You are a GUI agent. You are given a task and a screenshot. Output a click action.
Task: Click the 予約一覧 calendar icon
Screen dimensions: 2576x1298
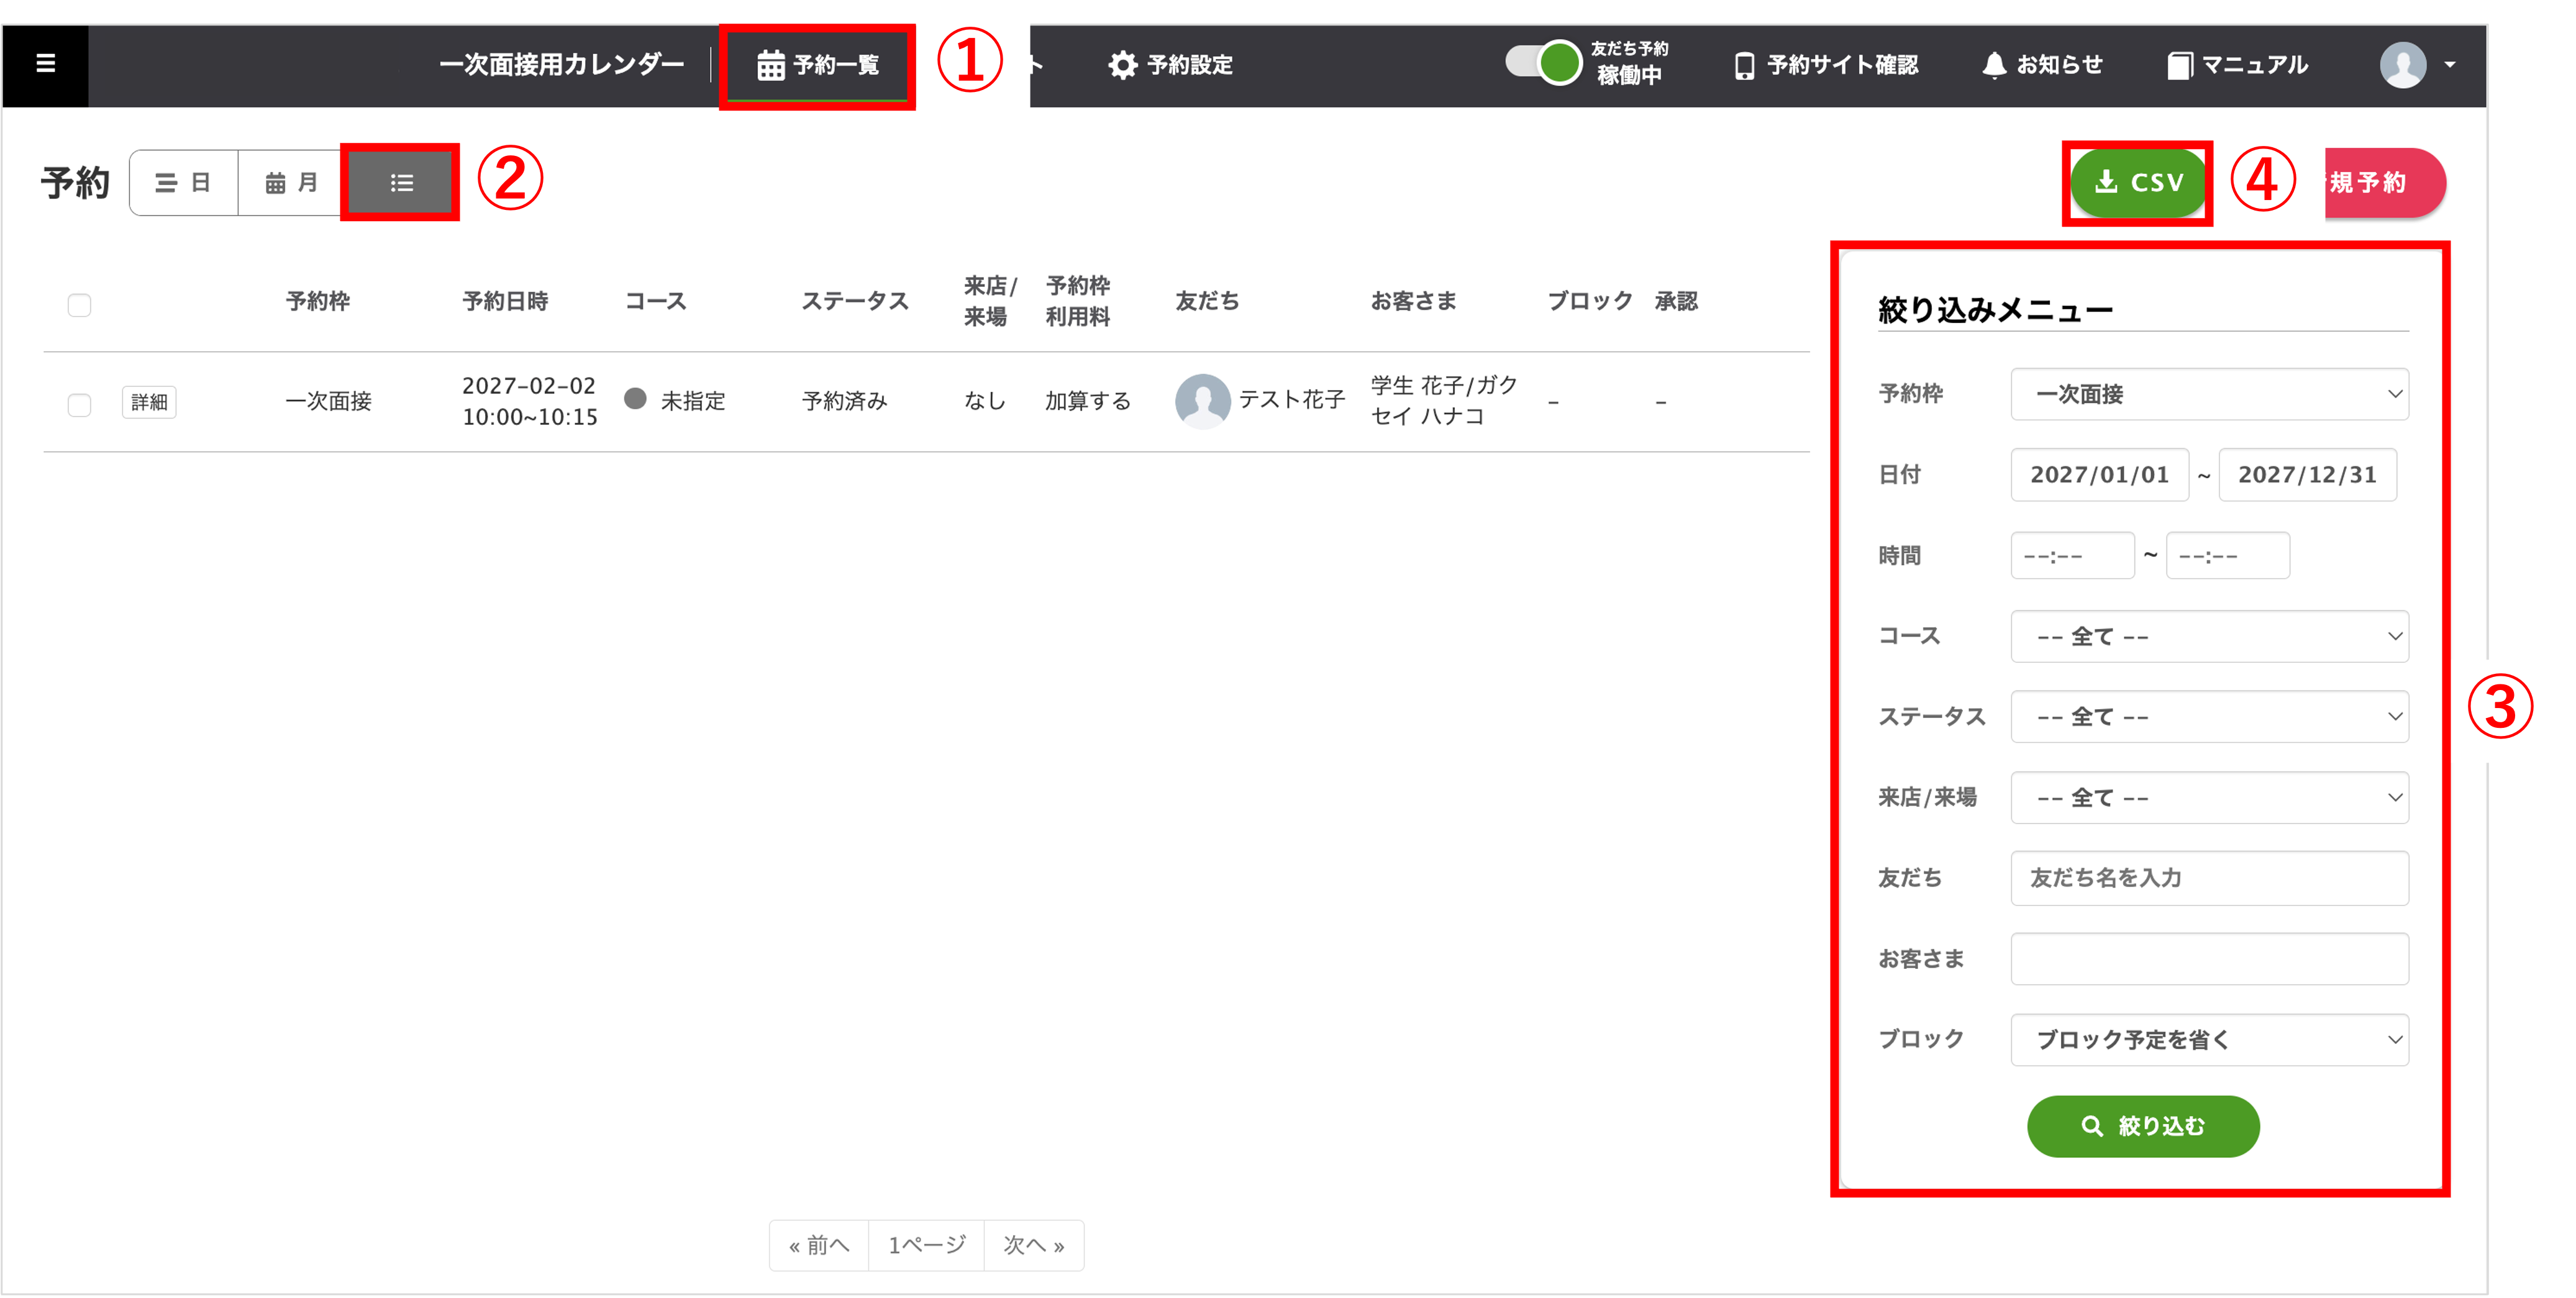pyautogui.click(x=770, y=65)
